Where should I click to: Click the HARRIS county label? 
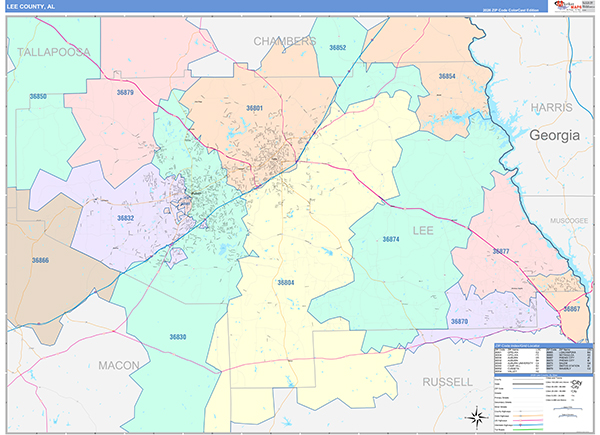(x=551, y=108)
